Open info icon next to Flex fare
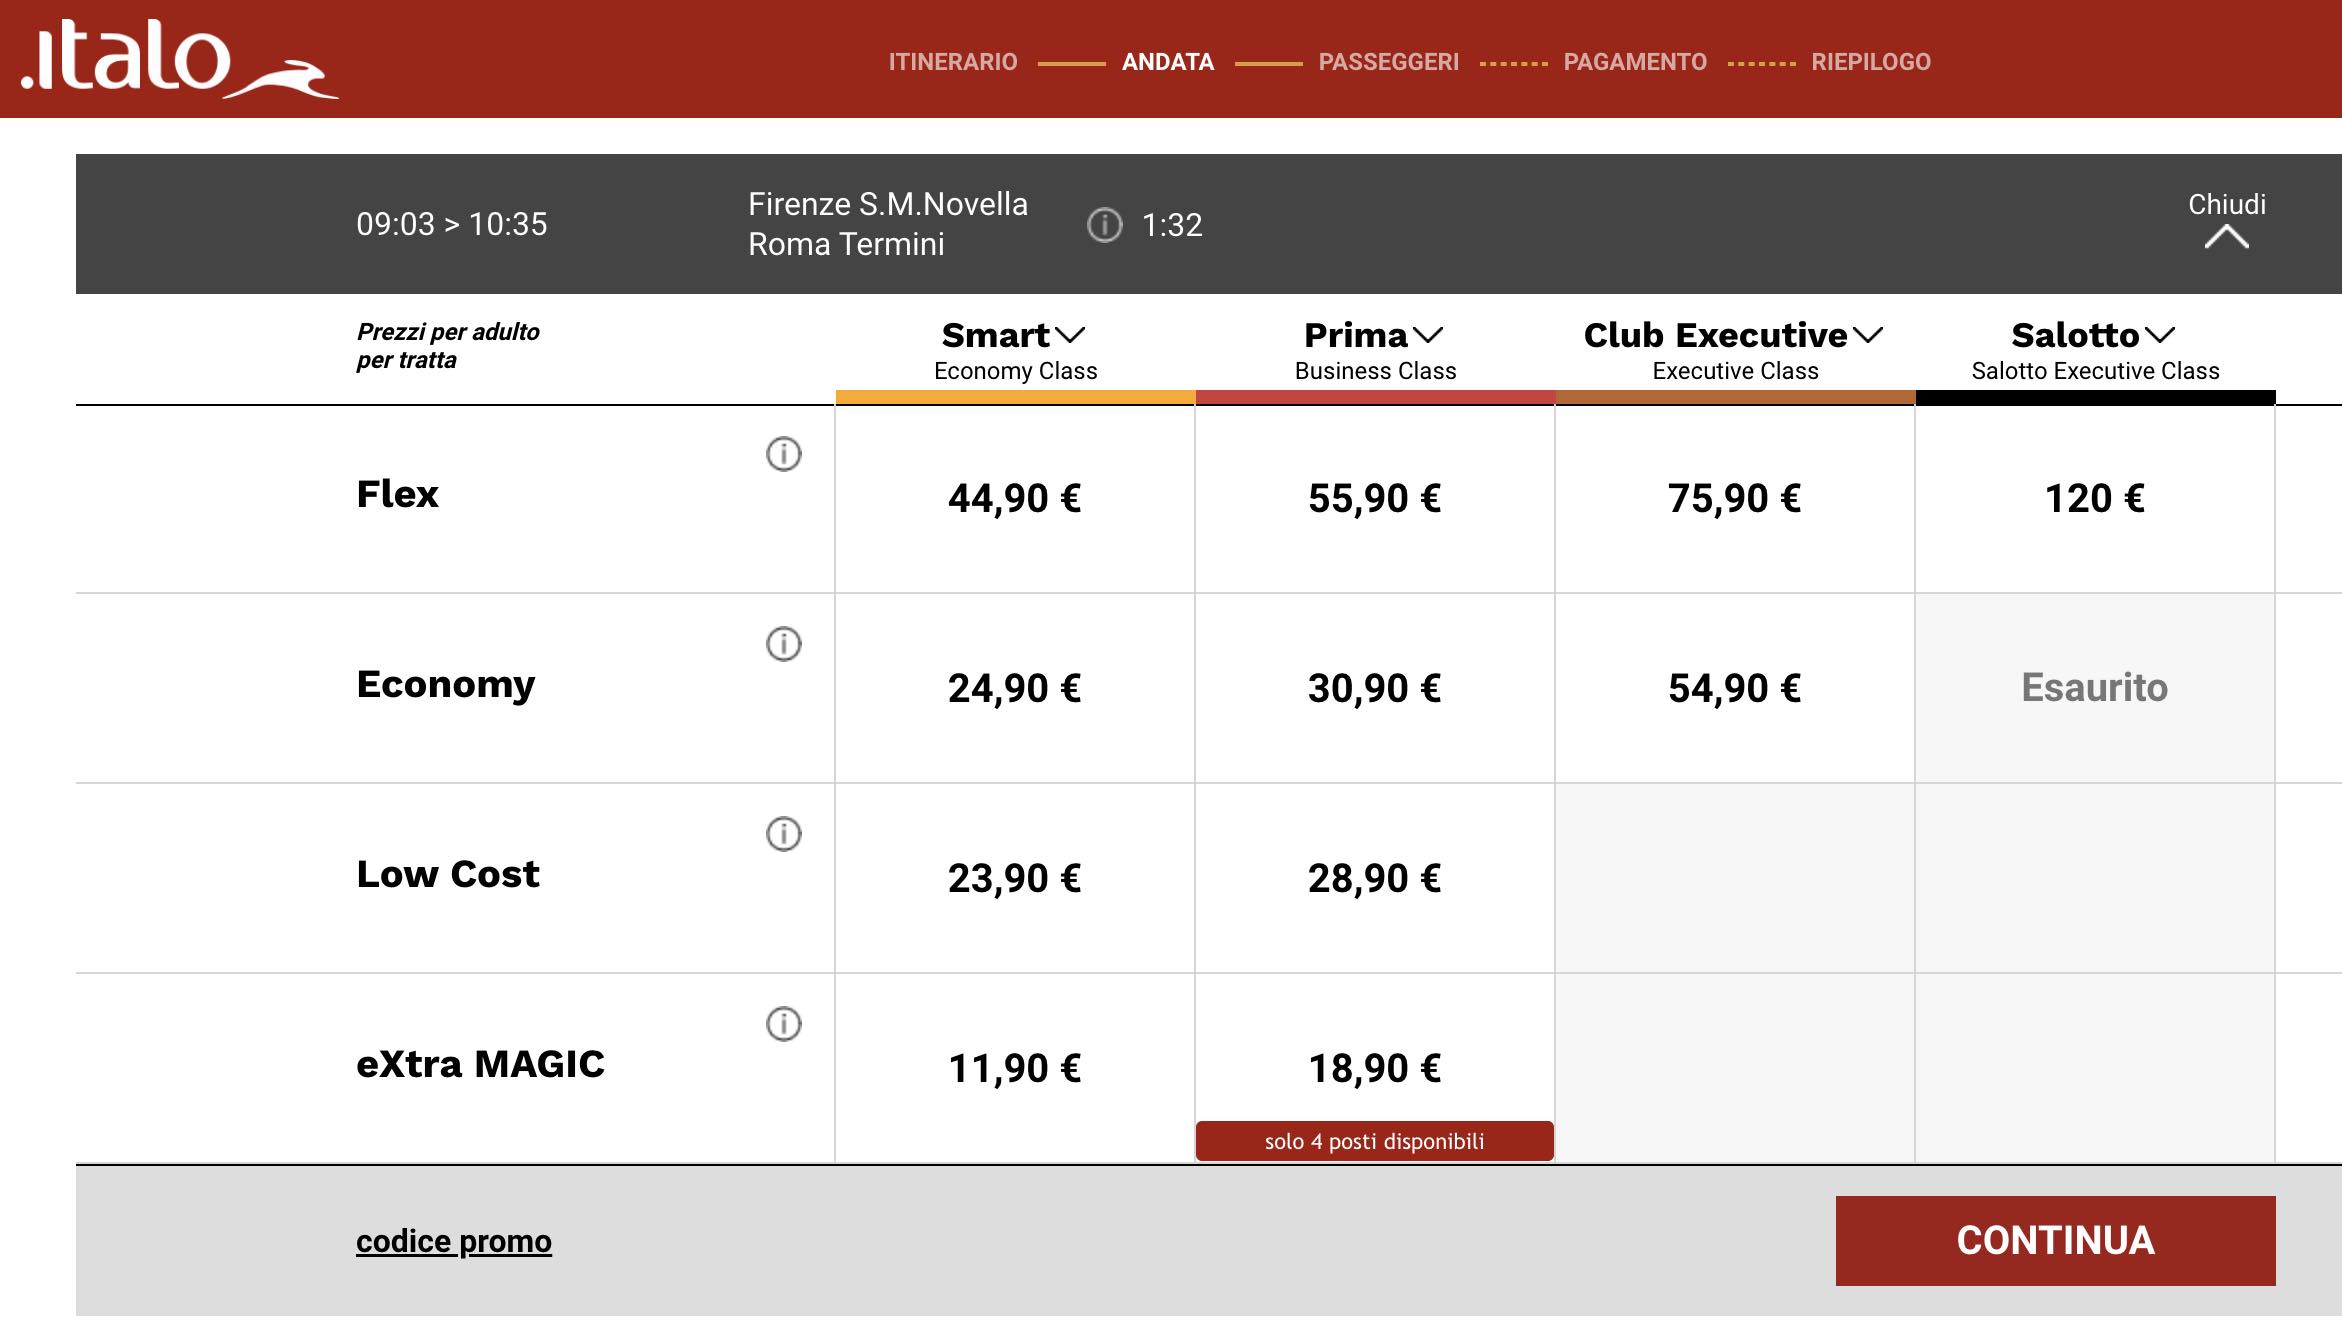This screenshot has height=1322, width=2342. (783, 454)
